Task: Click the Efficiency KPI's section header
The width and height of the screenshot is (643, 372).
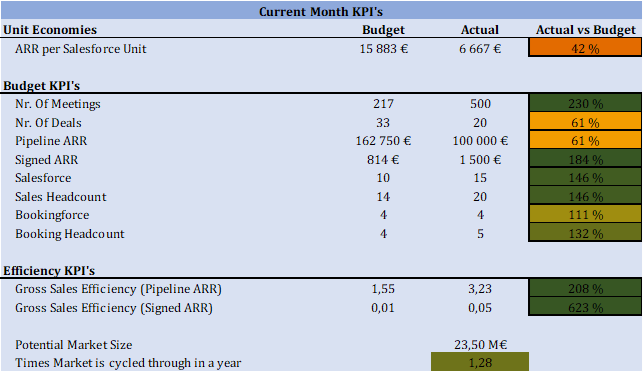Action: [49, 270]
